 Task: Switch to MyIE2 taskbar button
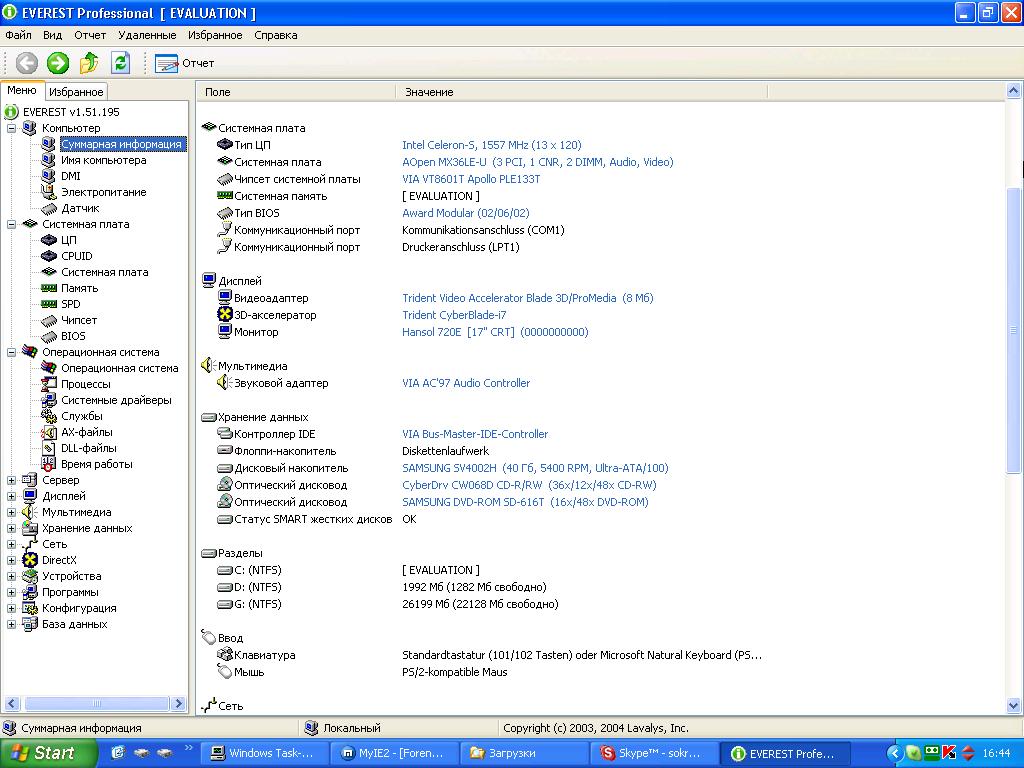[x=394, y=753]
